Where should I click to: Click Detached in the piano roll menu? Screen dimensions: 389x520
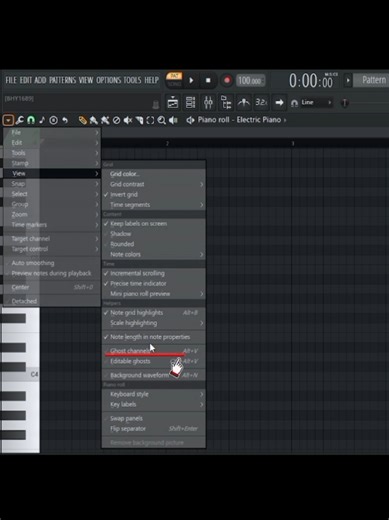click(52, 301)
